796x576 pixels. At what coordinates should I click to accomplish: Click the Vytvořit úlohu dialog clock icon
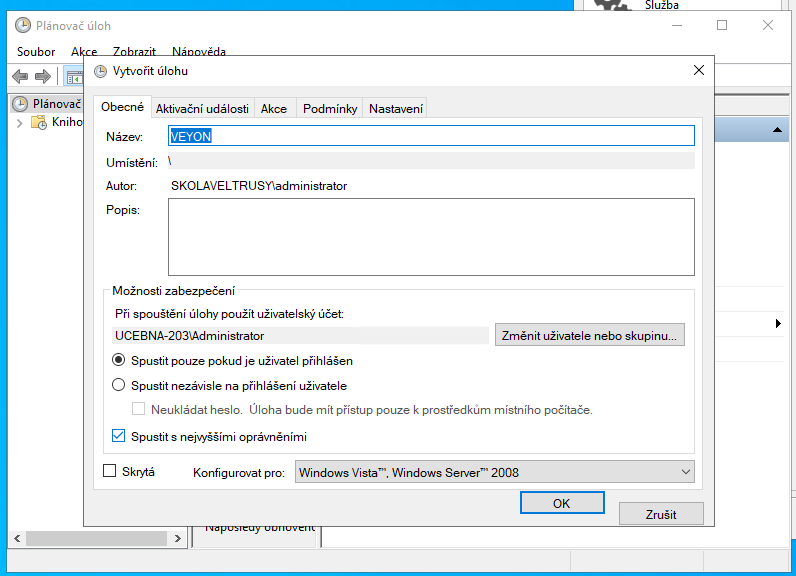point(100,71)
